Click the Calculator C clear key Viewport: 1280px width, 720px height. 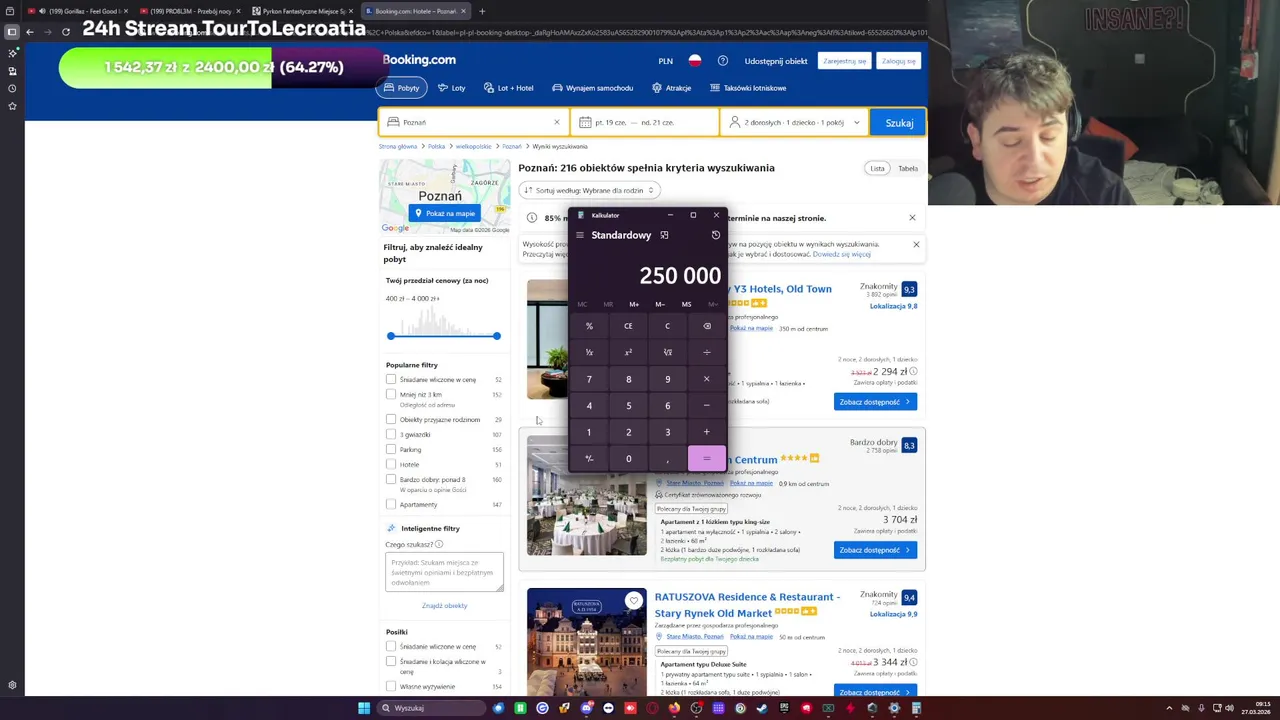point(667,326)
